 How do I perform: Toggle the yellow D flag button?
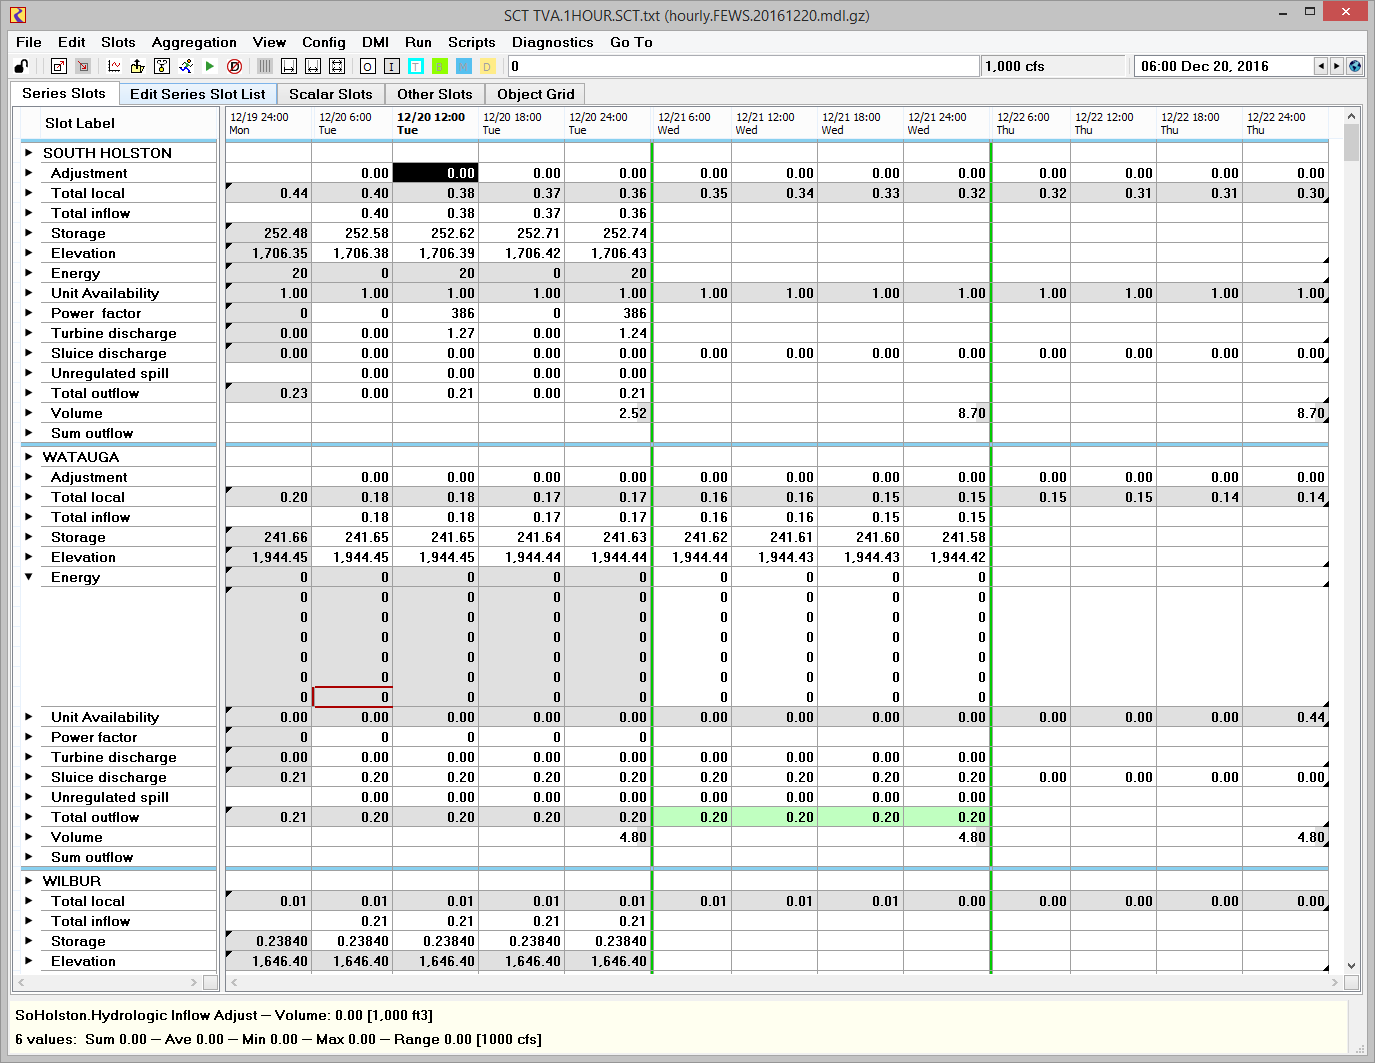[488, 66]
